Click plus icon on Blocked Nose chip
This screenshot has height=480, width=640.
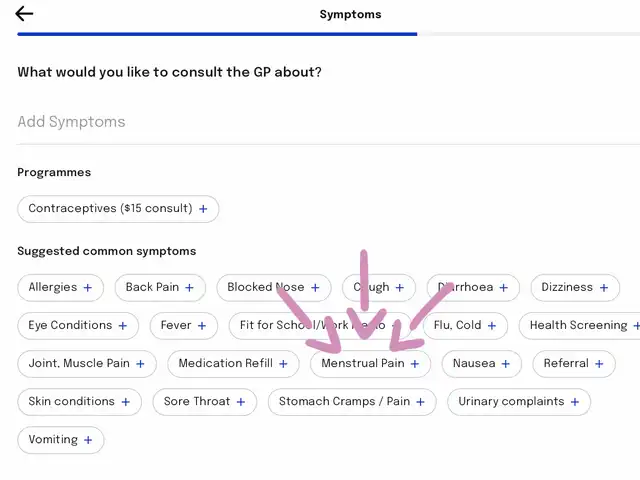(315, 288)
